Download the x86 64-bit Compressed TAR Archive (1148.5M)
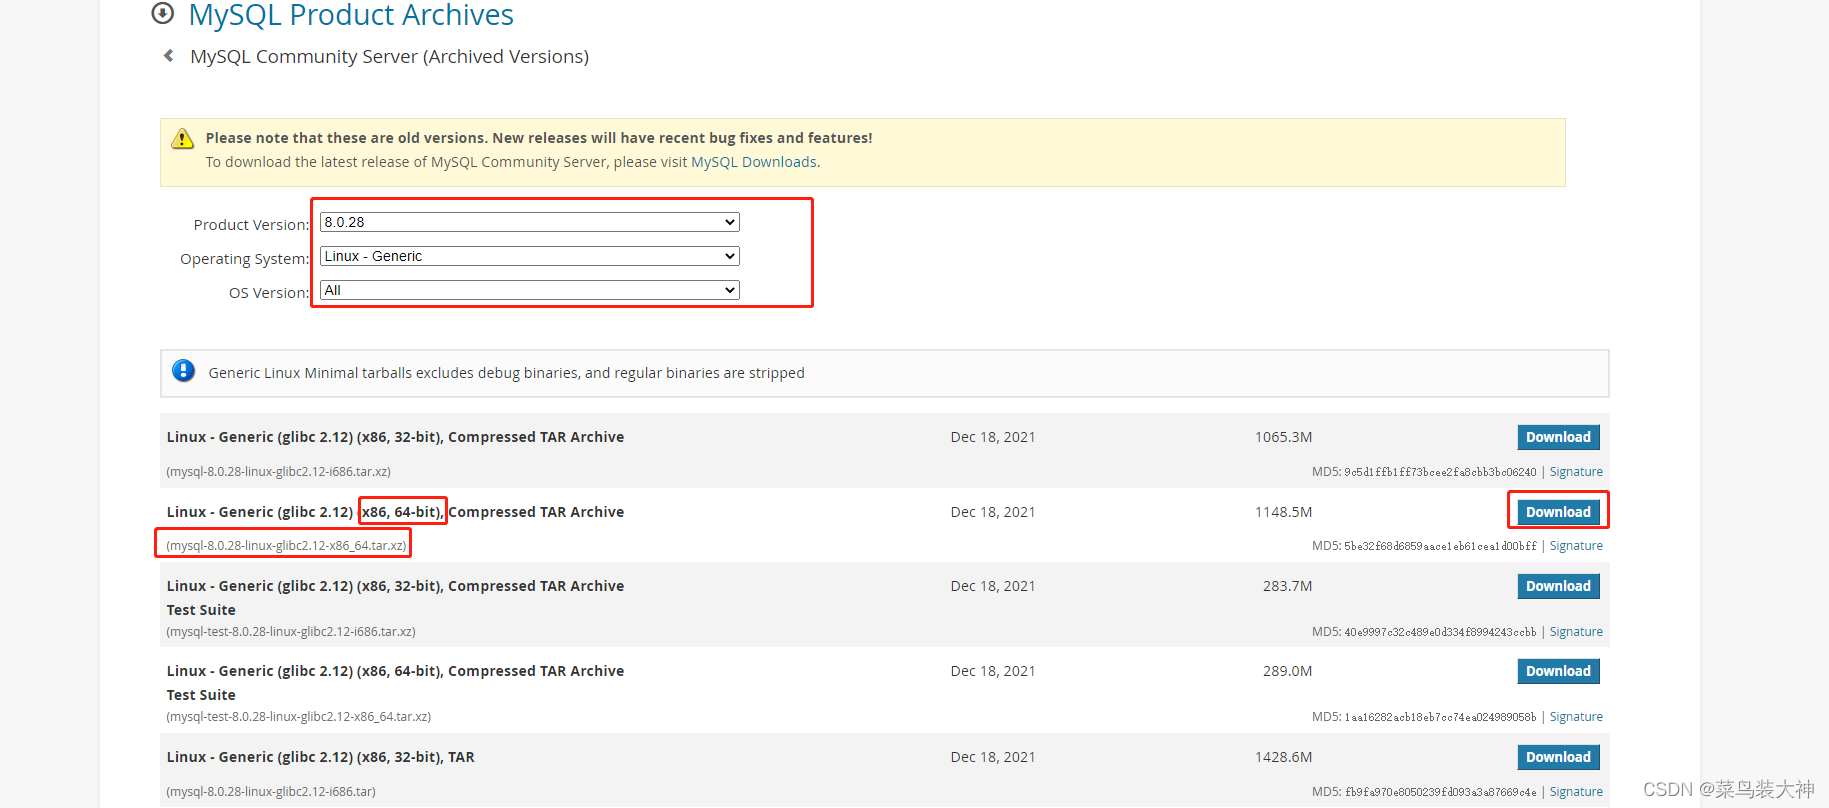 click(x=1558, y=512)
